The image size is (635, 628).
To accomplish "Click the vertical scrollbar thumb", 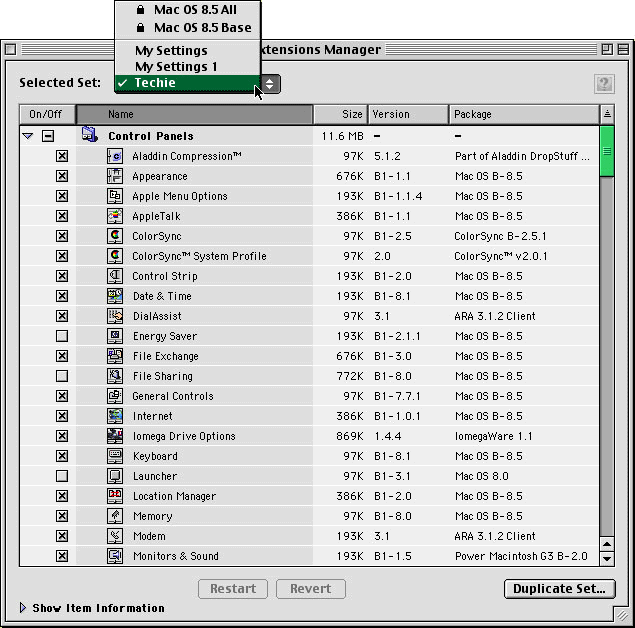I will click(607, 155).
